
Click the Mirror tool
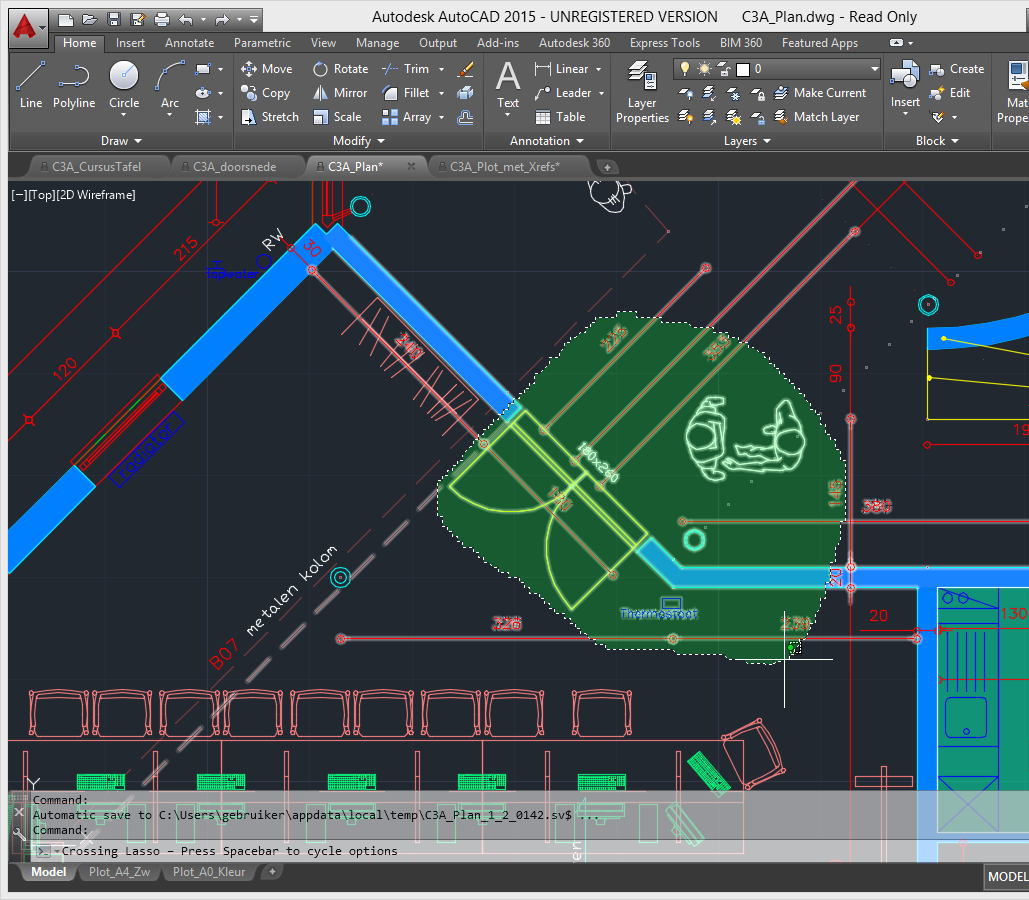click(x=340, y=93)
